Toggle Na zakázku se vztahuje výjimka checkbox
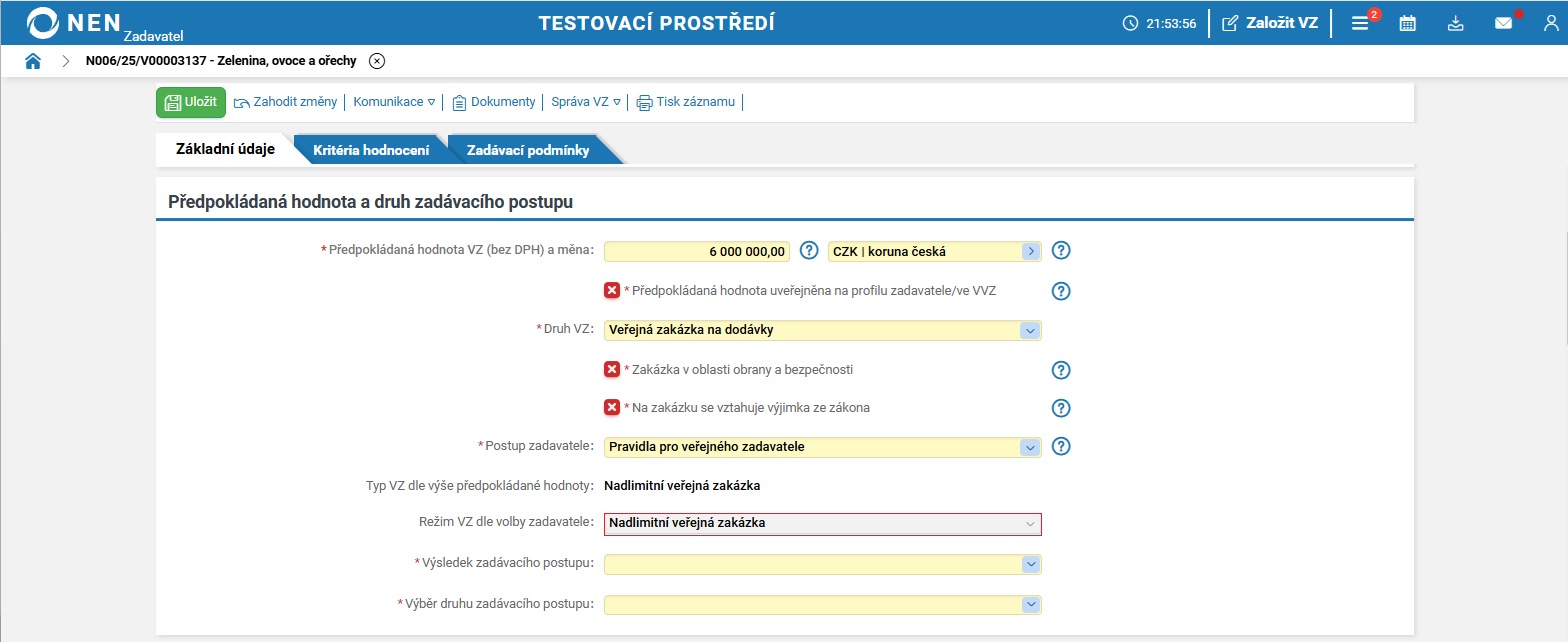This screenshot has height=642, width=1568. tap(612, 408)
